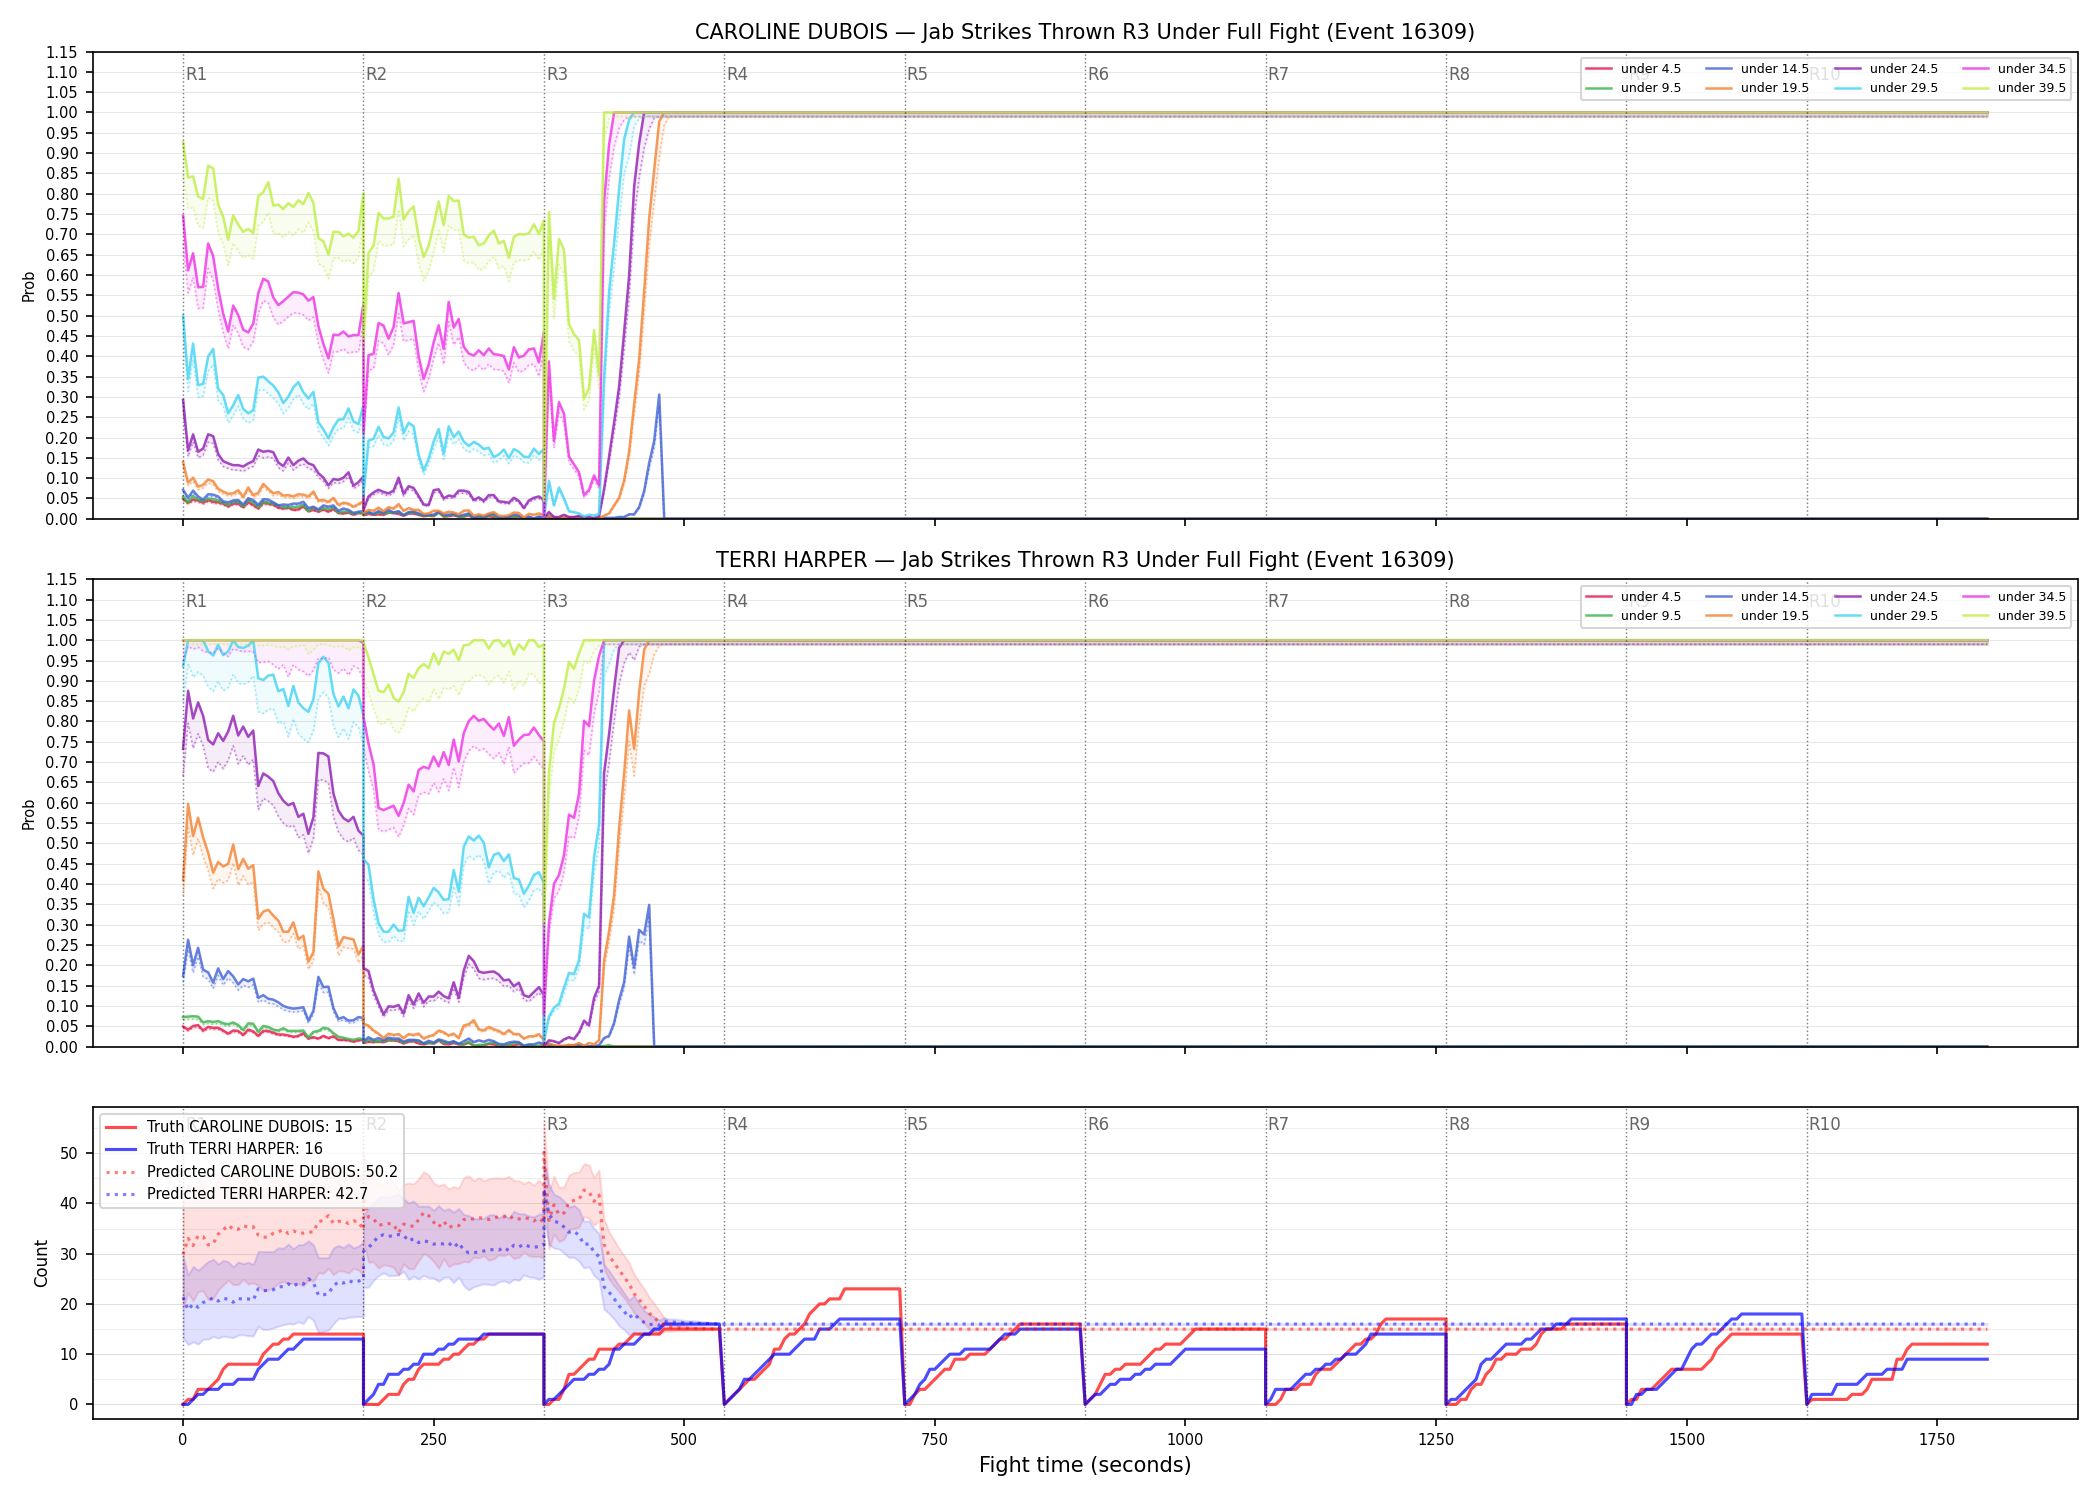Click 'under 19.5' legend entry in Terri Harper chart
Screen dimensions: 2100x1500
pyautogui.click(x=1758, y=616)
